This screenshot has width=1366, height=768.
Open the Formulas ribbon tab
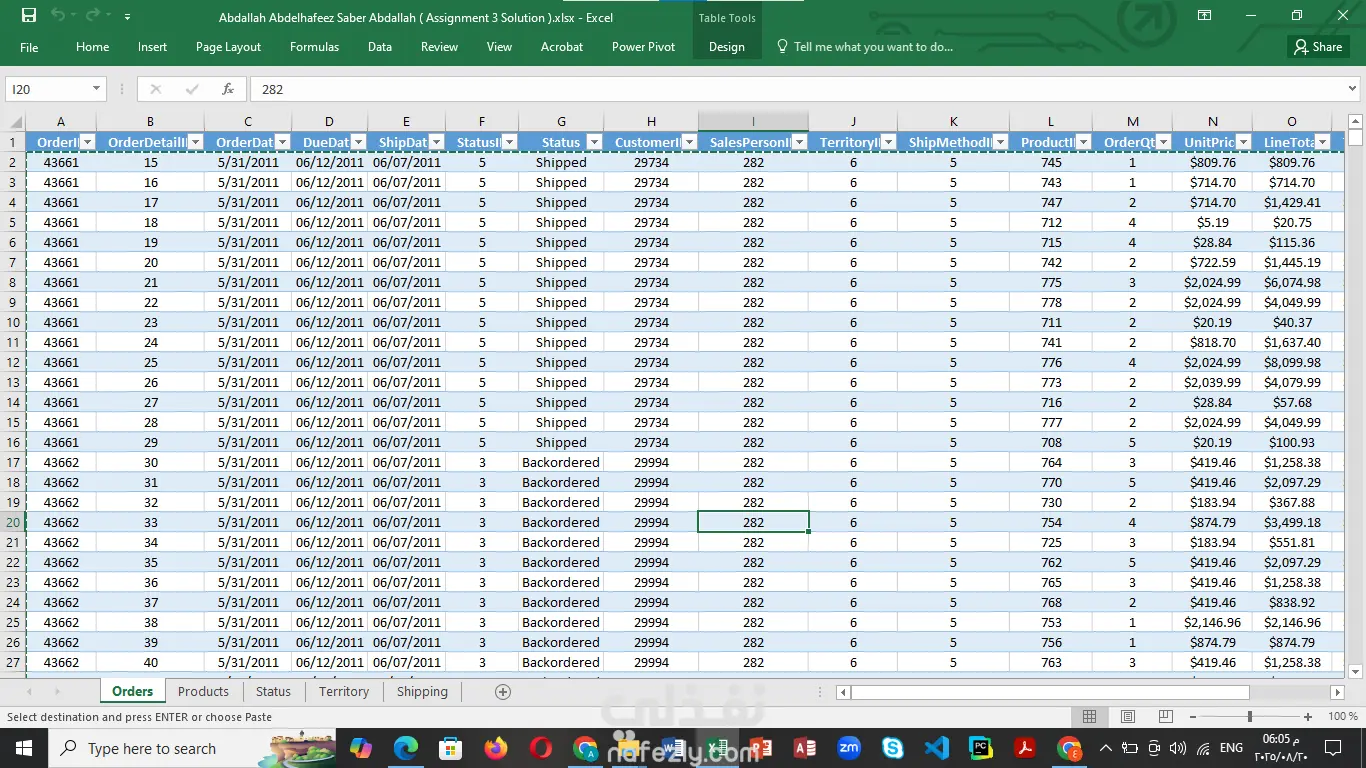314,47
